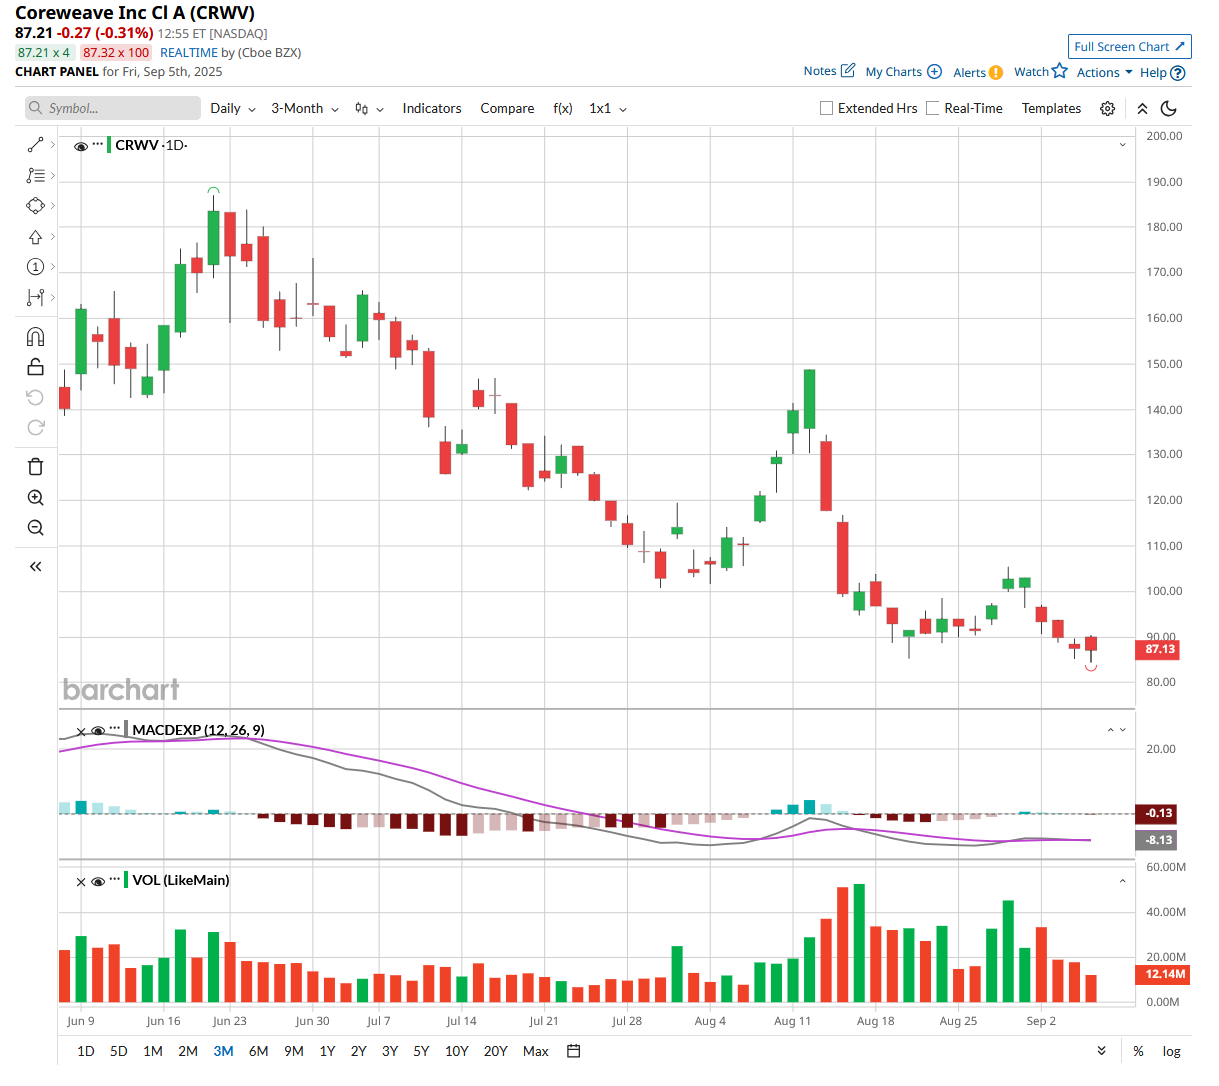Zoom in on the chart
The width and height of the screenshot is (1219, 1086).
35,497
